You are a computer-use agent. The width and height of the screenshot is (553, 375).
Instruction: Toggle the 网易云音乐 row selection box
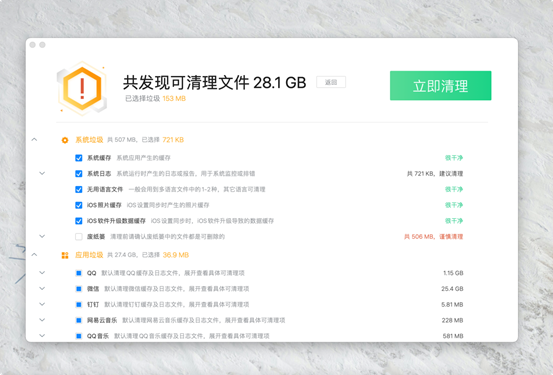coord(79,320)
